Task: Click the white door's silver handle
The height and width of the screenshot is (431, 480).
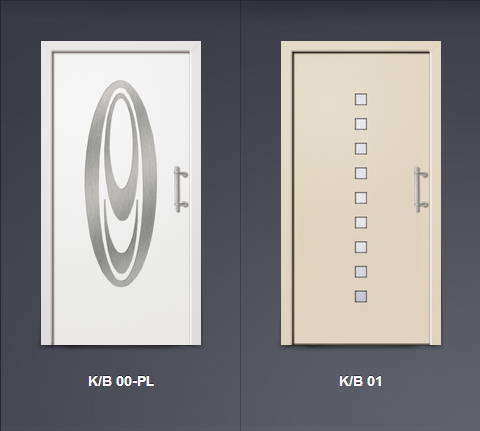Action: (180, 189)
